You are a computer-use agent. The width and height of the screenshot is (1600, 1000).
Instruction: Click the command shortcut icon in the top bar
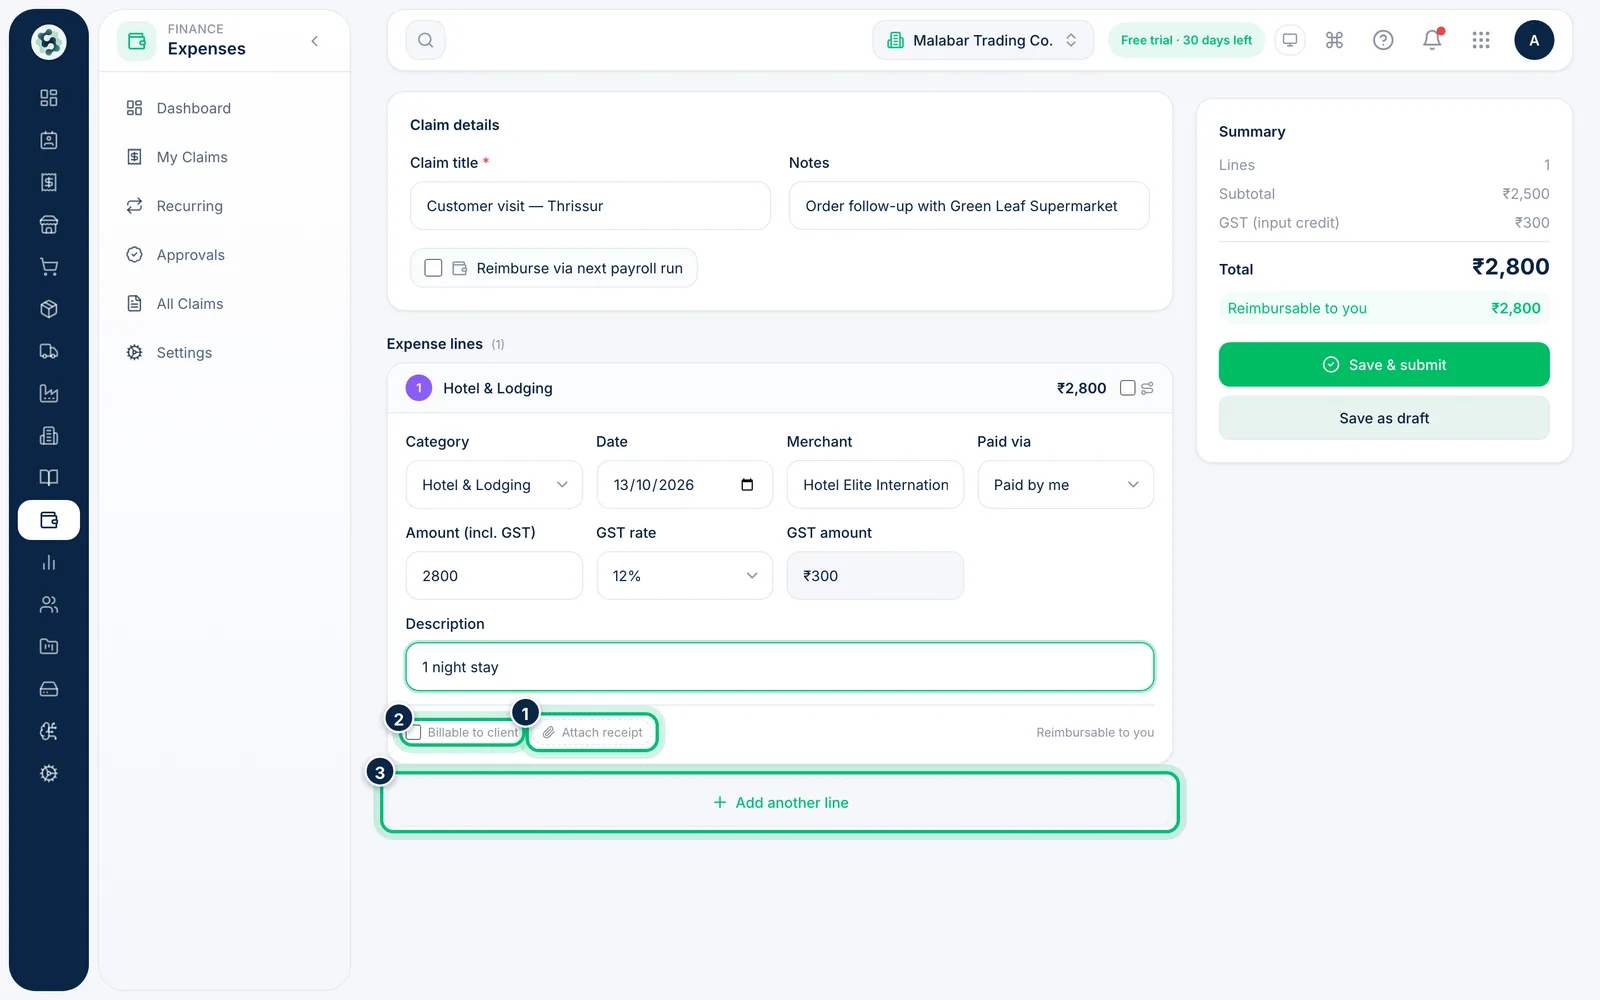coord(1334,40)
